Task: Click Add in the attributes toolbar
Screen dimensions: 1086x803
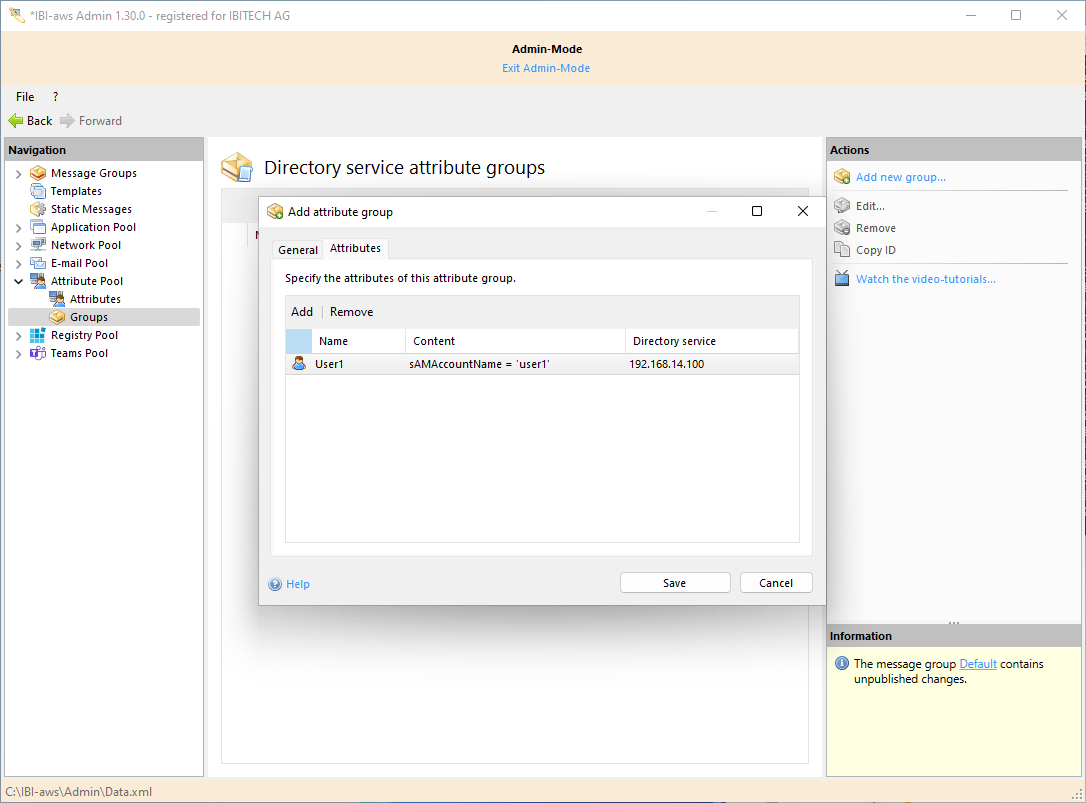Action: click(x=302, y=312)
